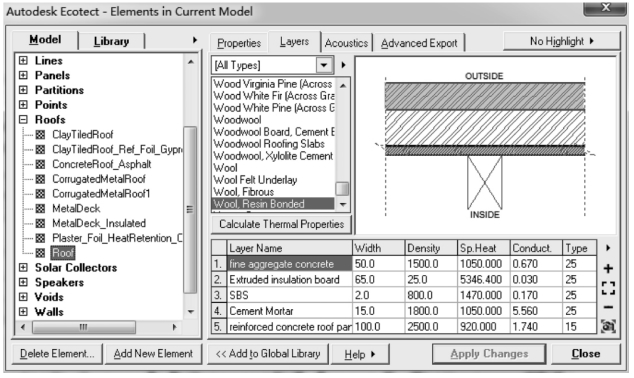Select the MetalDeck roof material icon

[x=40, y=209]
